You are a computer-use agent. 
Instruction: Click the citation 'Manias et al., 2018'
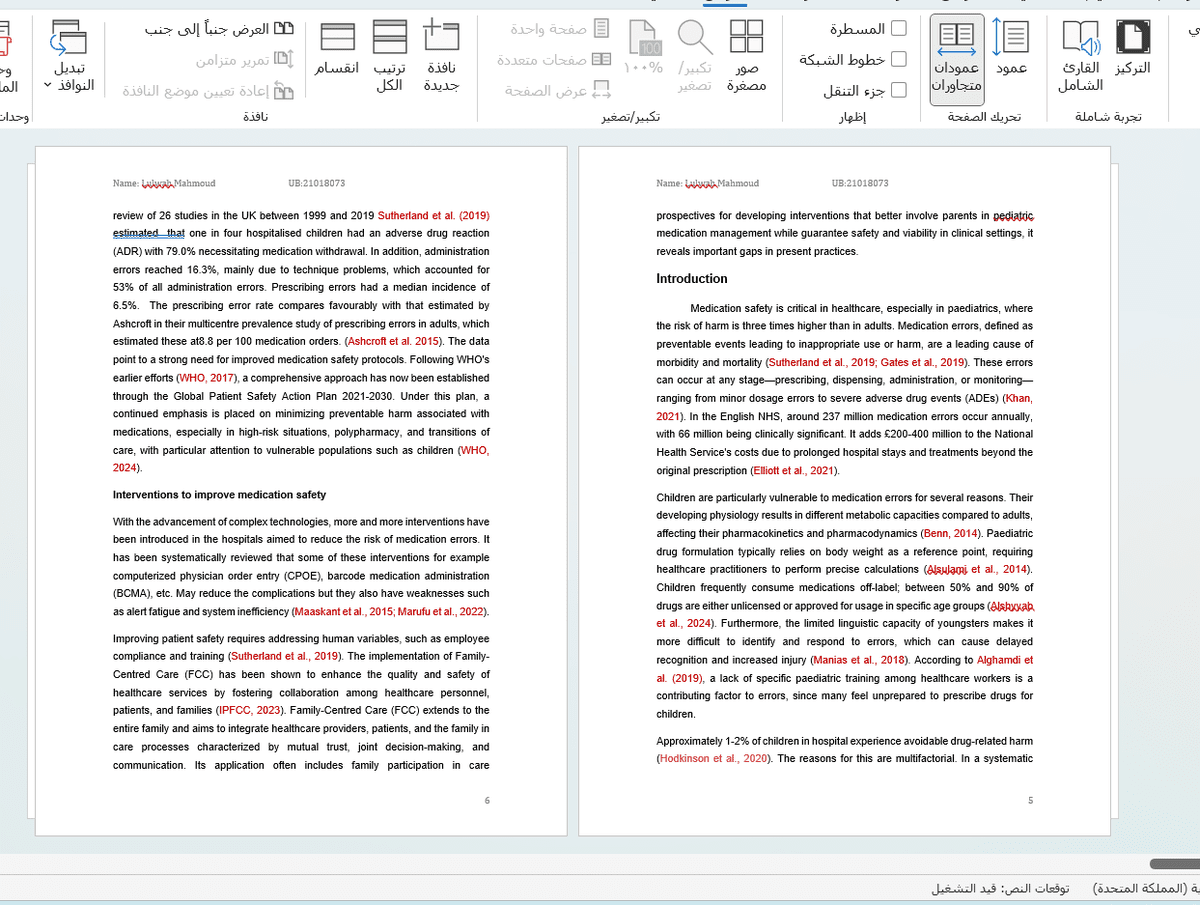pos(860,660)
